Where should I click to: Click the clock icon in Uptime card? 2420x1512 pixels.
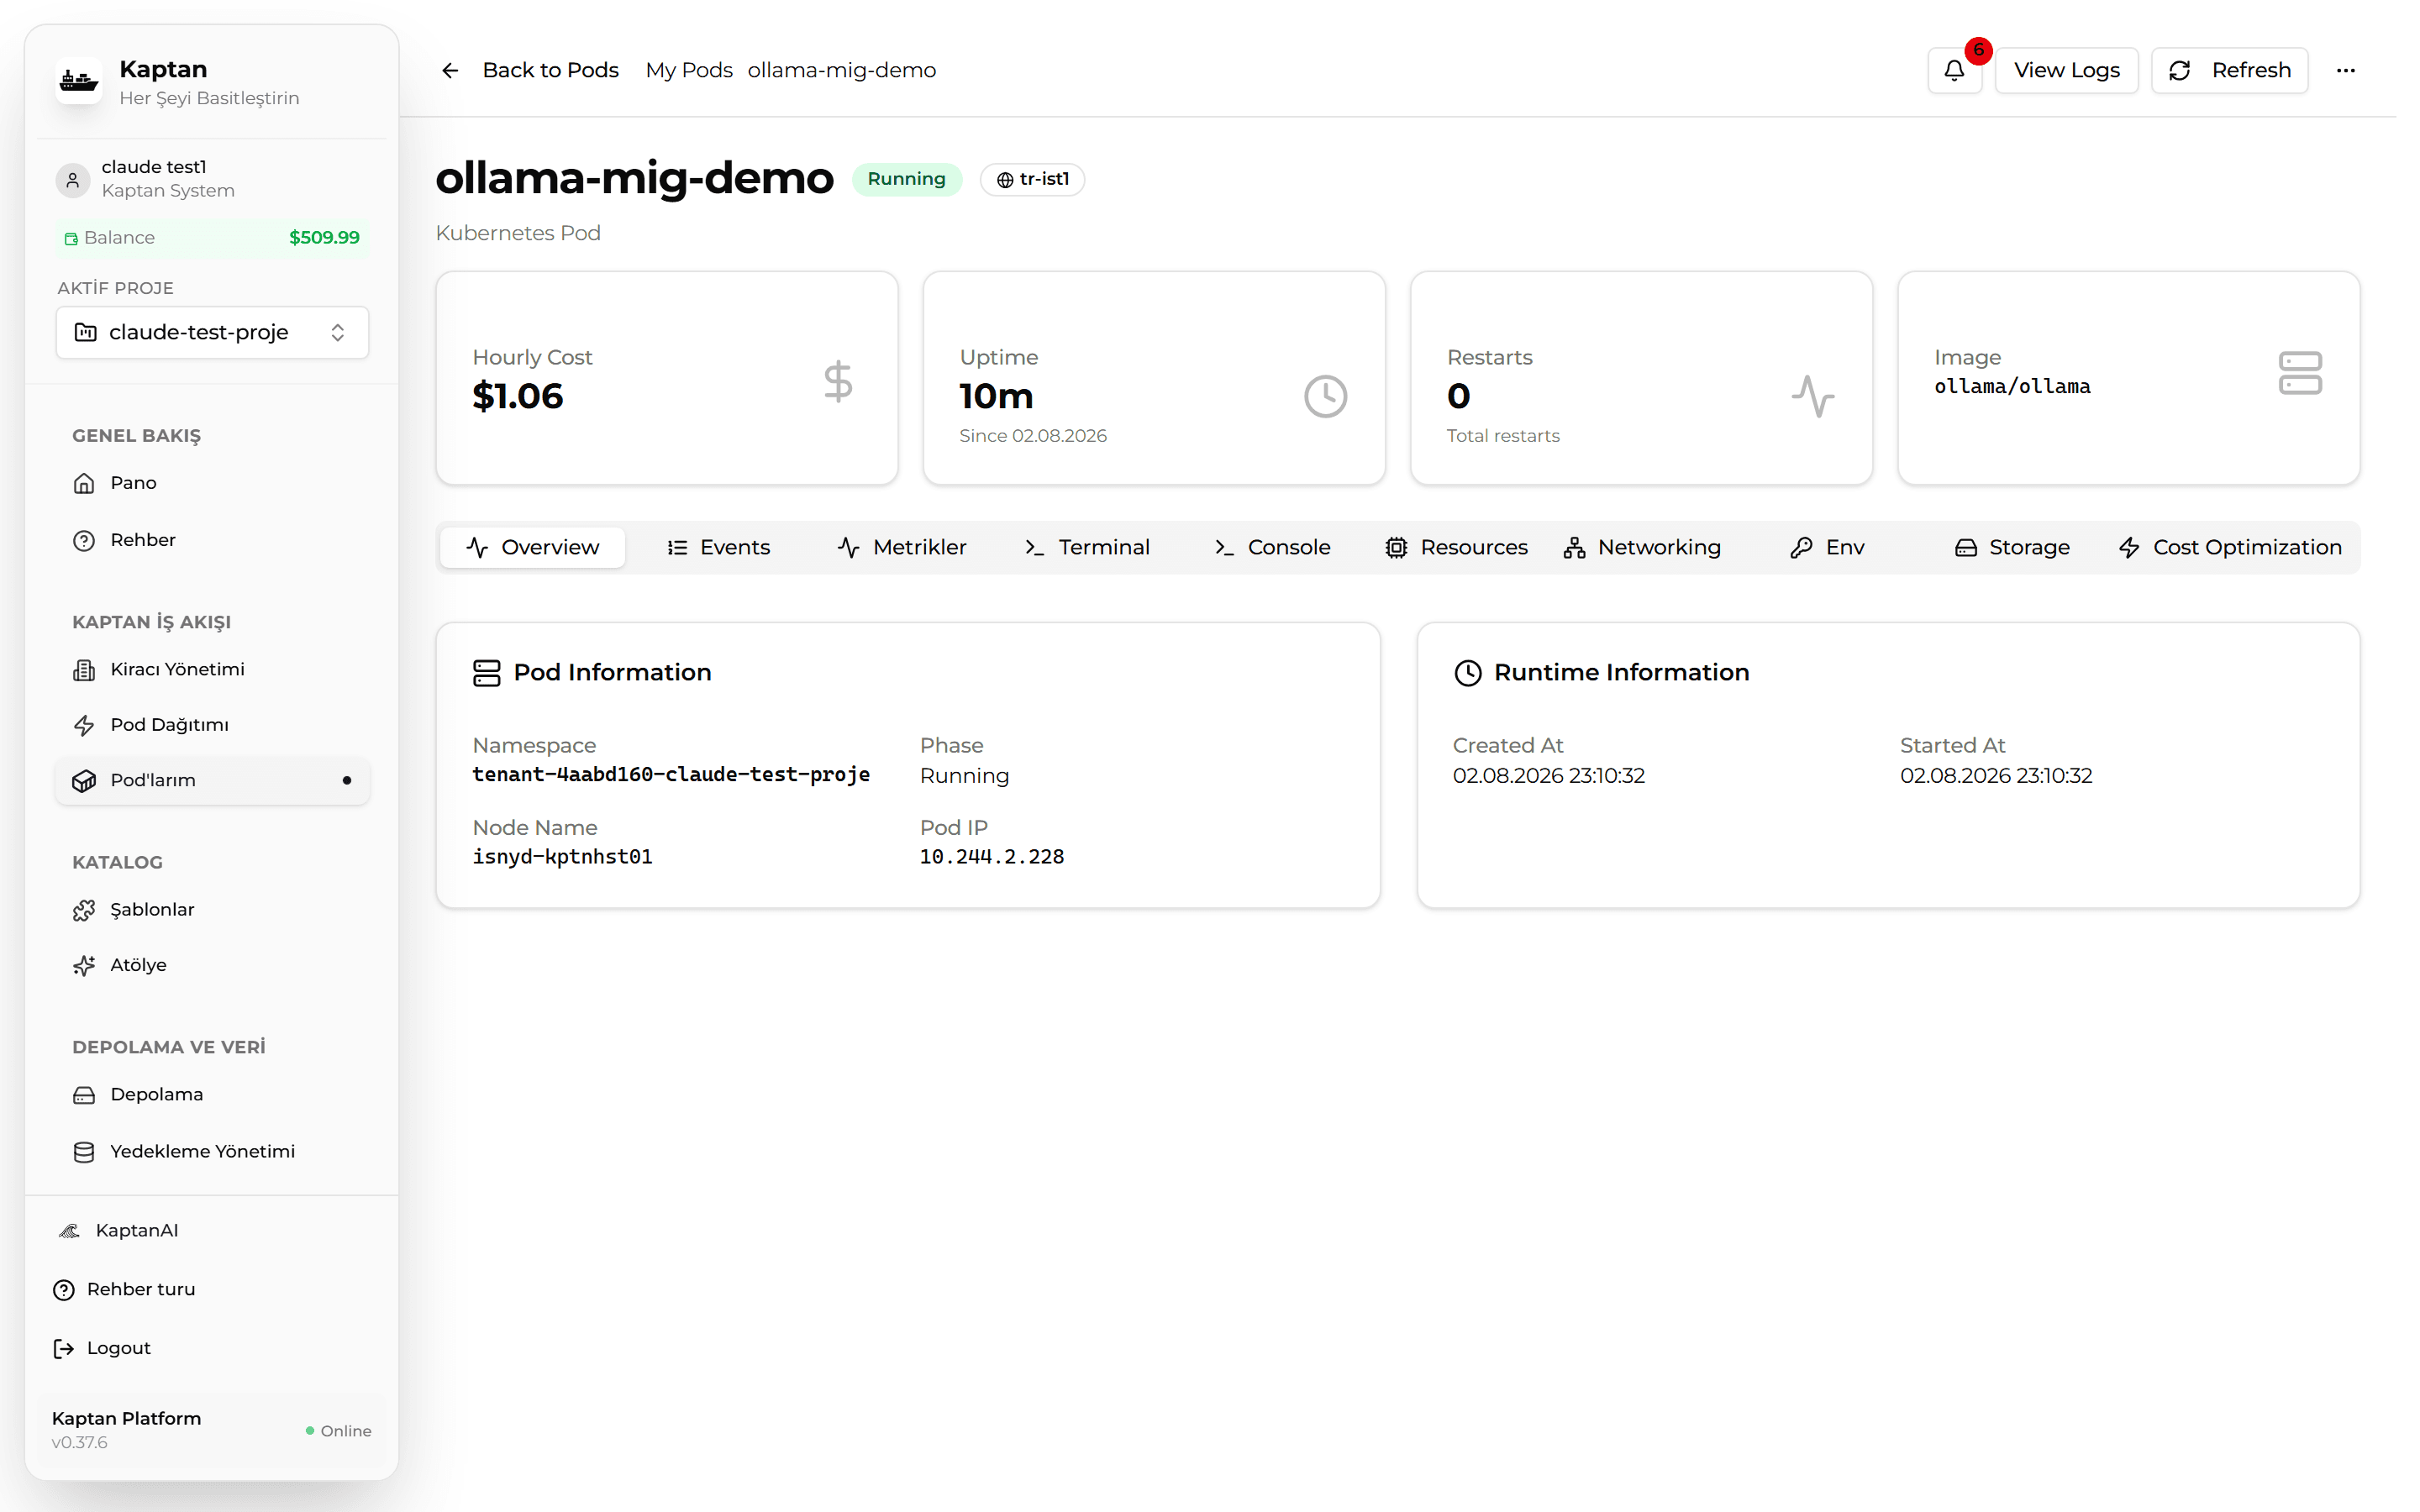[x=1325, y=396]
